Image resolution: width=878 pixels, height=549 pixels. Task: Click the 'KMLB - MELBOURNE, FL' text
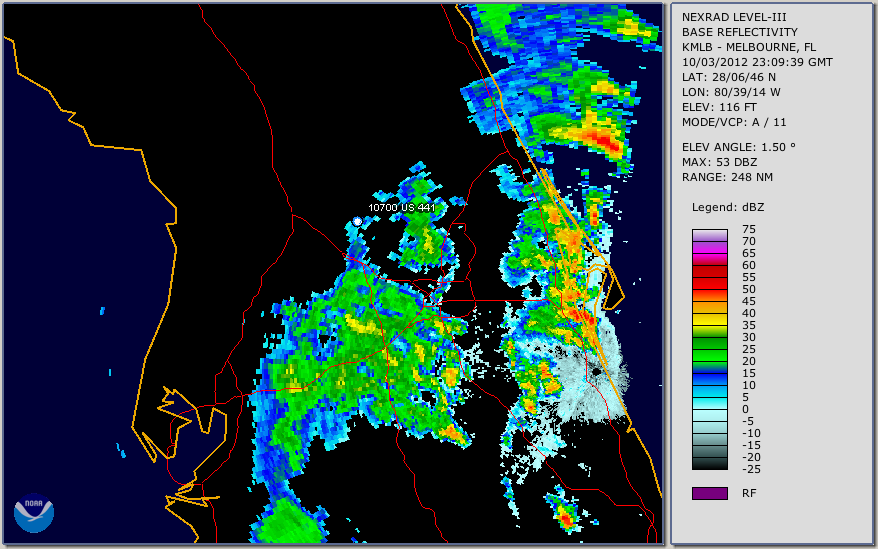pos(749,47)
